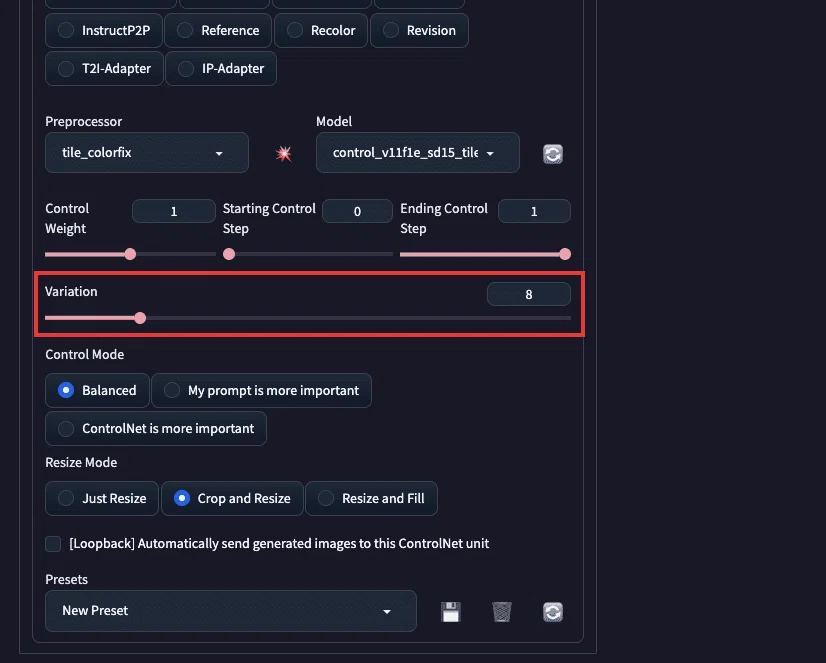Expand the New Preset dropdown
826x663 pixels.
[231, 611]
